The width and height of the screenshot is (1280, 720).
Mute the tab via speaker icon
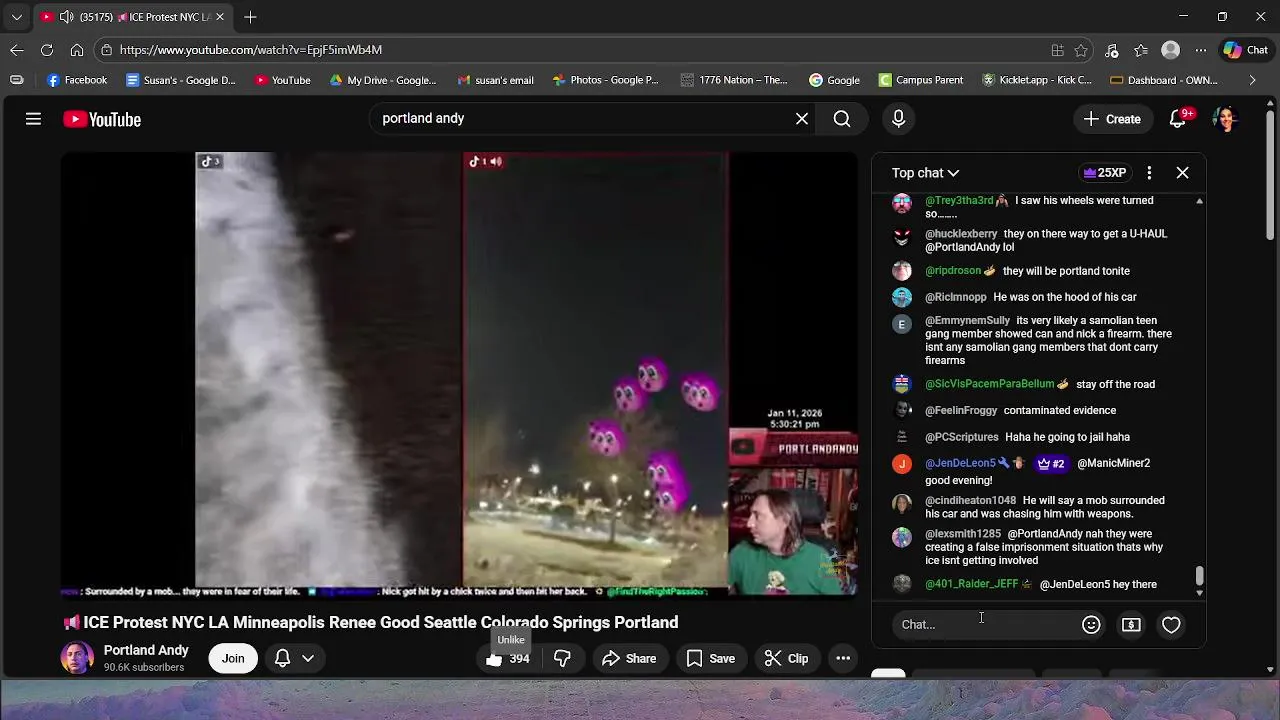[x=66, y=17]
